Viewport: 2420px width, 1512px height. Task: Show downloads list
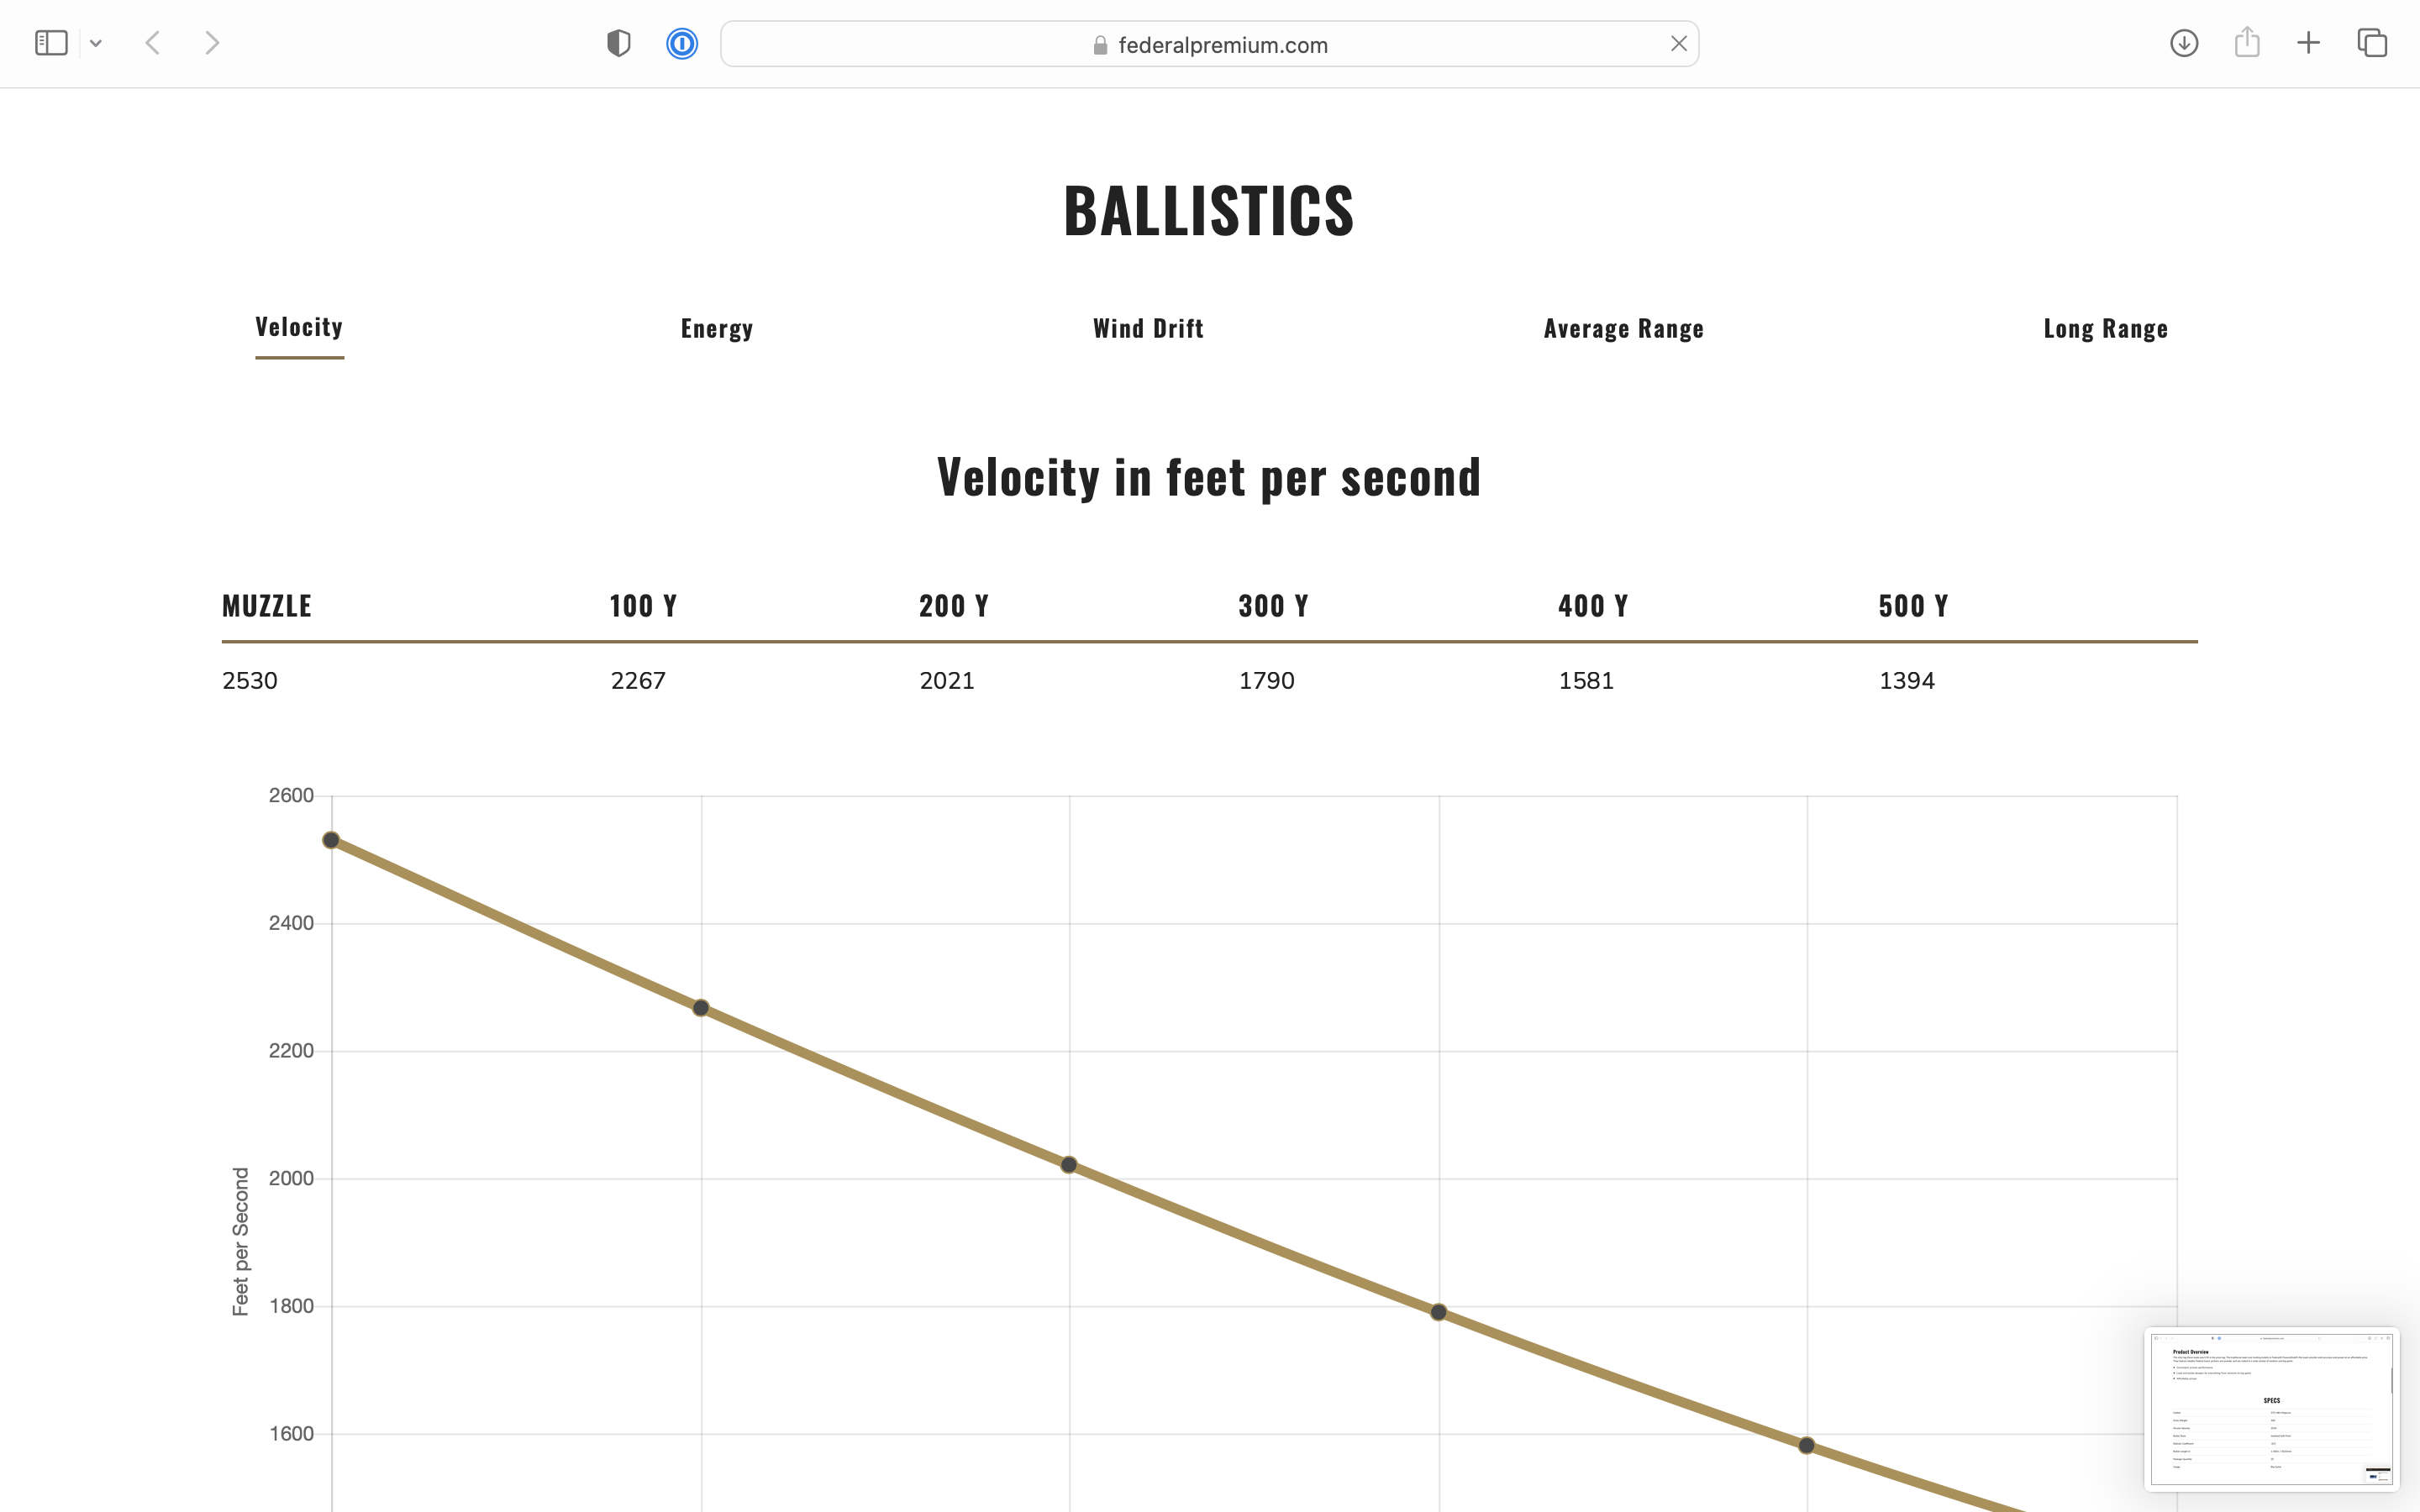[x=2184, y=43]
